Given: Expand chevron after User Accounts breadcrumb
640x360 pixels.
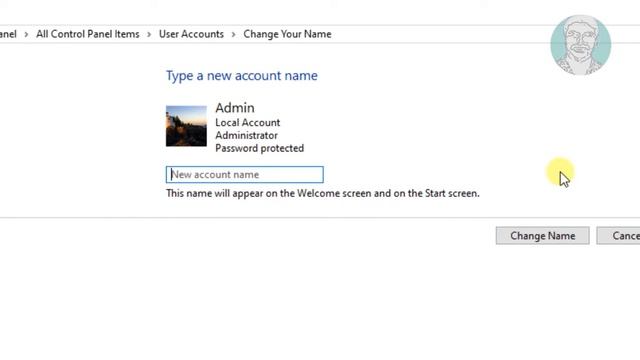Looking at the screenshot, I should point(233,34).
